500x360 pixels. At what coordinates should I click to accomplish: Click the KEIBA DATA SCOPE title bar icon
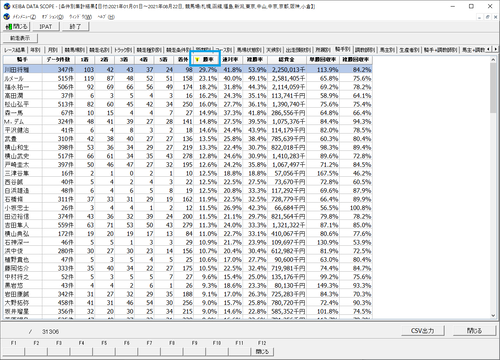click(x=6, y=6)
